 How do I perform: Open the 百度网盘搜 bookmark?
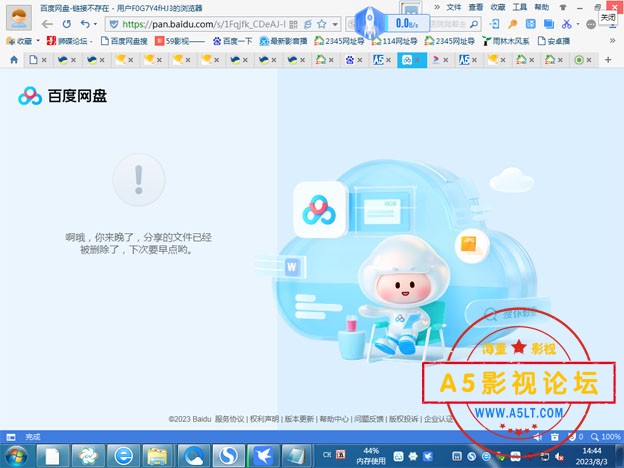pyautogui.click(x=124, y=41)
